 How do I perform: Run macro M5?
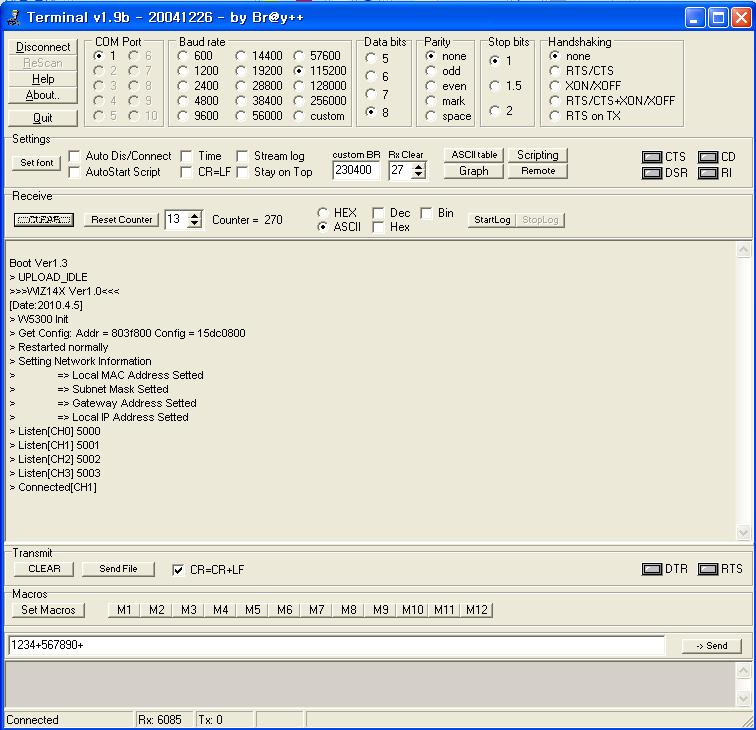click(x=253, y=610)
